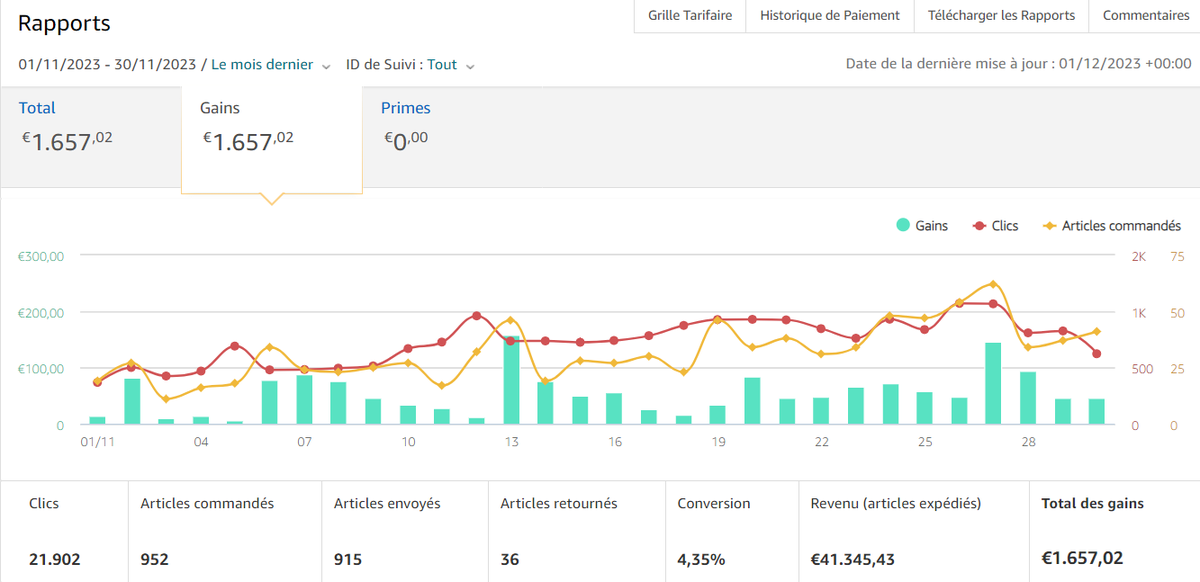Click the '2K' right axis label
This screenshot has width=1200, height=582.
1139,256
